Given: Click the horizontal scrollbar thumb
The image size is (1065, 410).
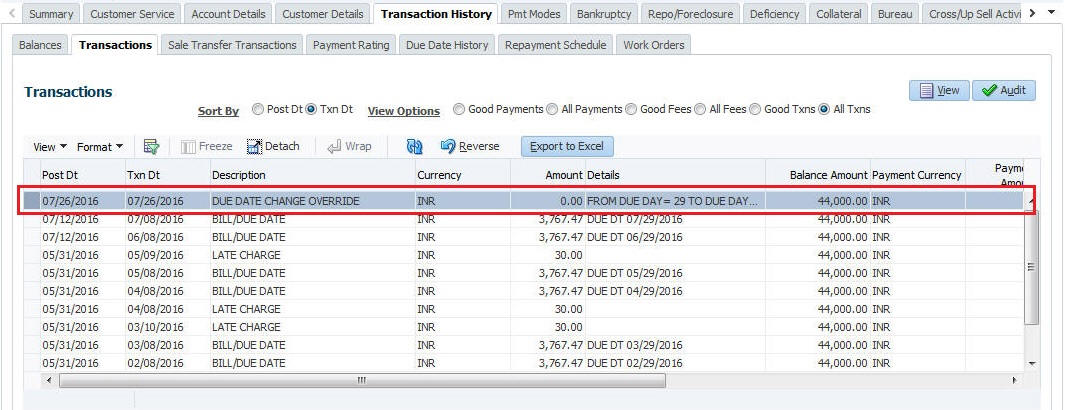Looking at the screenshot, I should pos(362,381).
